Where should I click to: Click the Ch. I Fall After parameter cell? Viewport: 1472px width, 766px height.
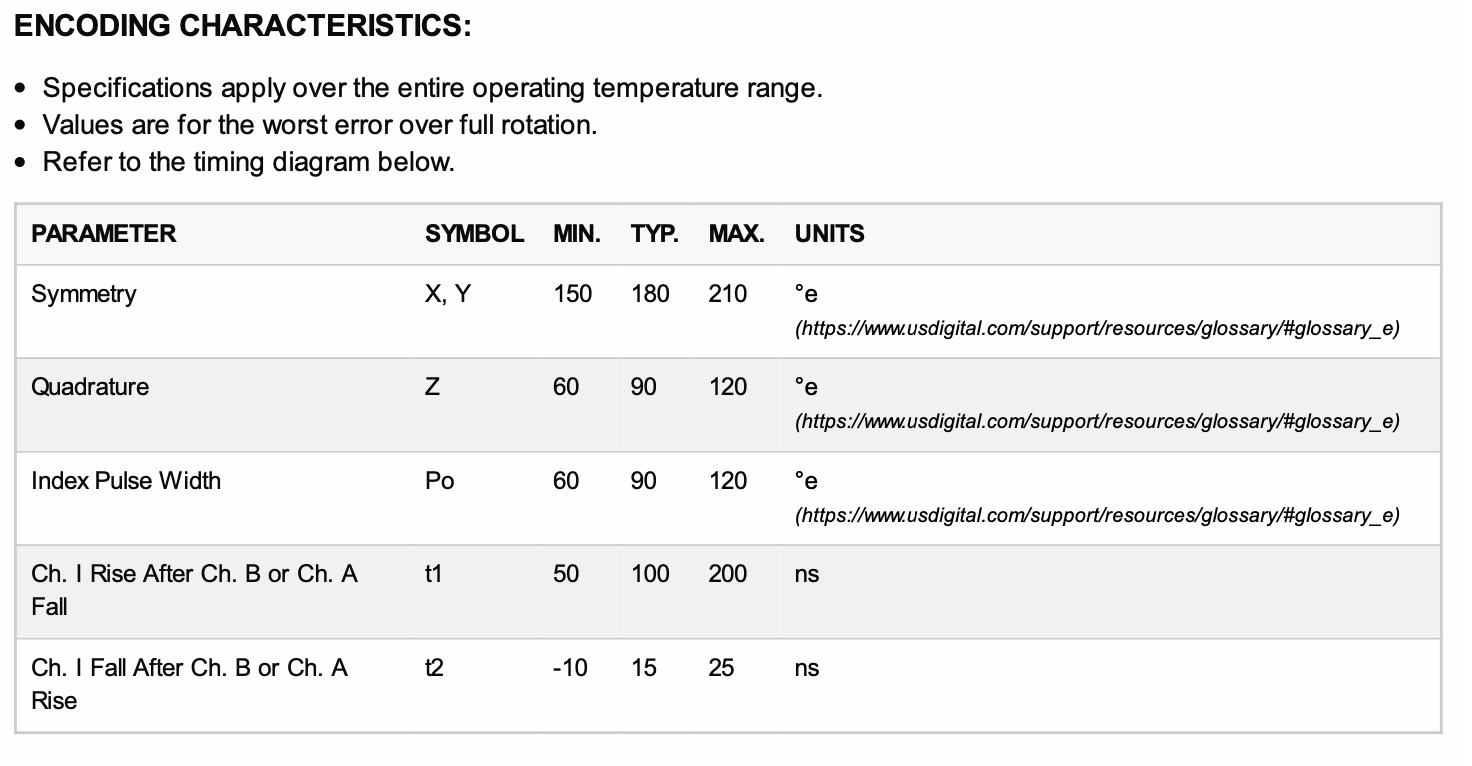(x=189, y=684)
